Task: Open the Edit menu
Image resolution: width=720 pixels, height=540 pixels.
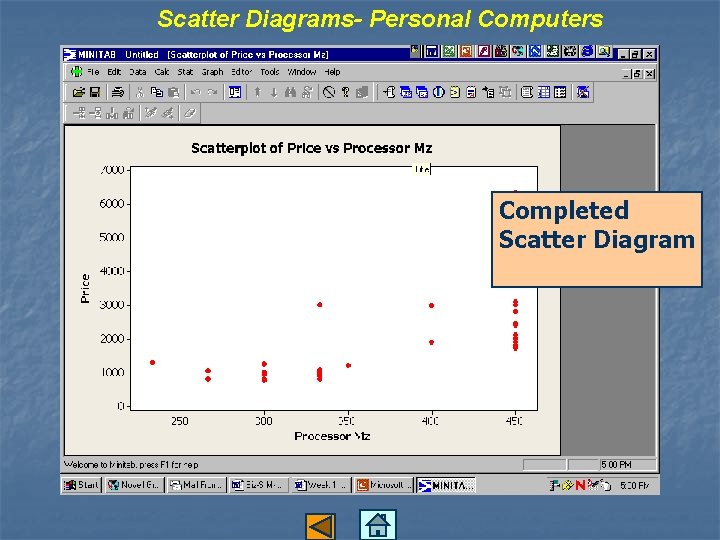Action: (114, 72)
